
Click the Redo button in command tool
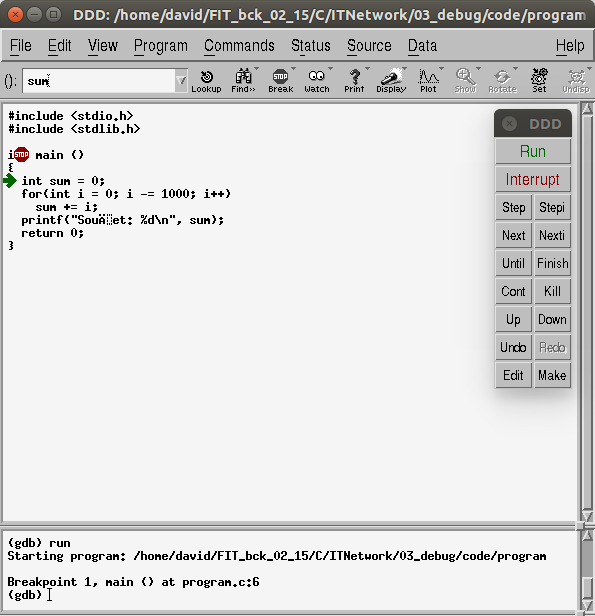pos(552,347)
